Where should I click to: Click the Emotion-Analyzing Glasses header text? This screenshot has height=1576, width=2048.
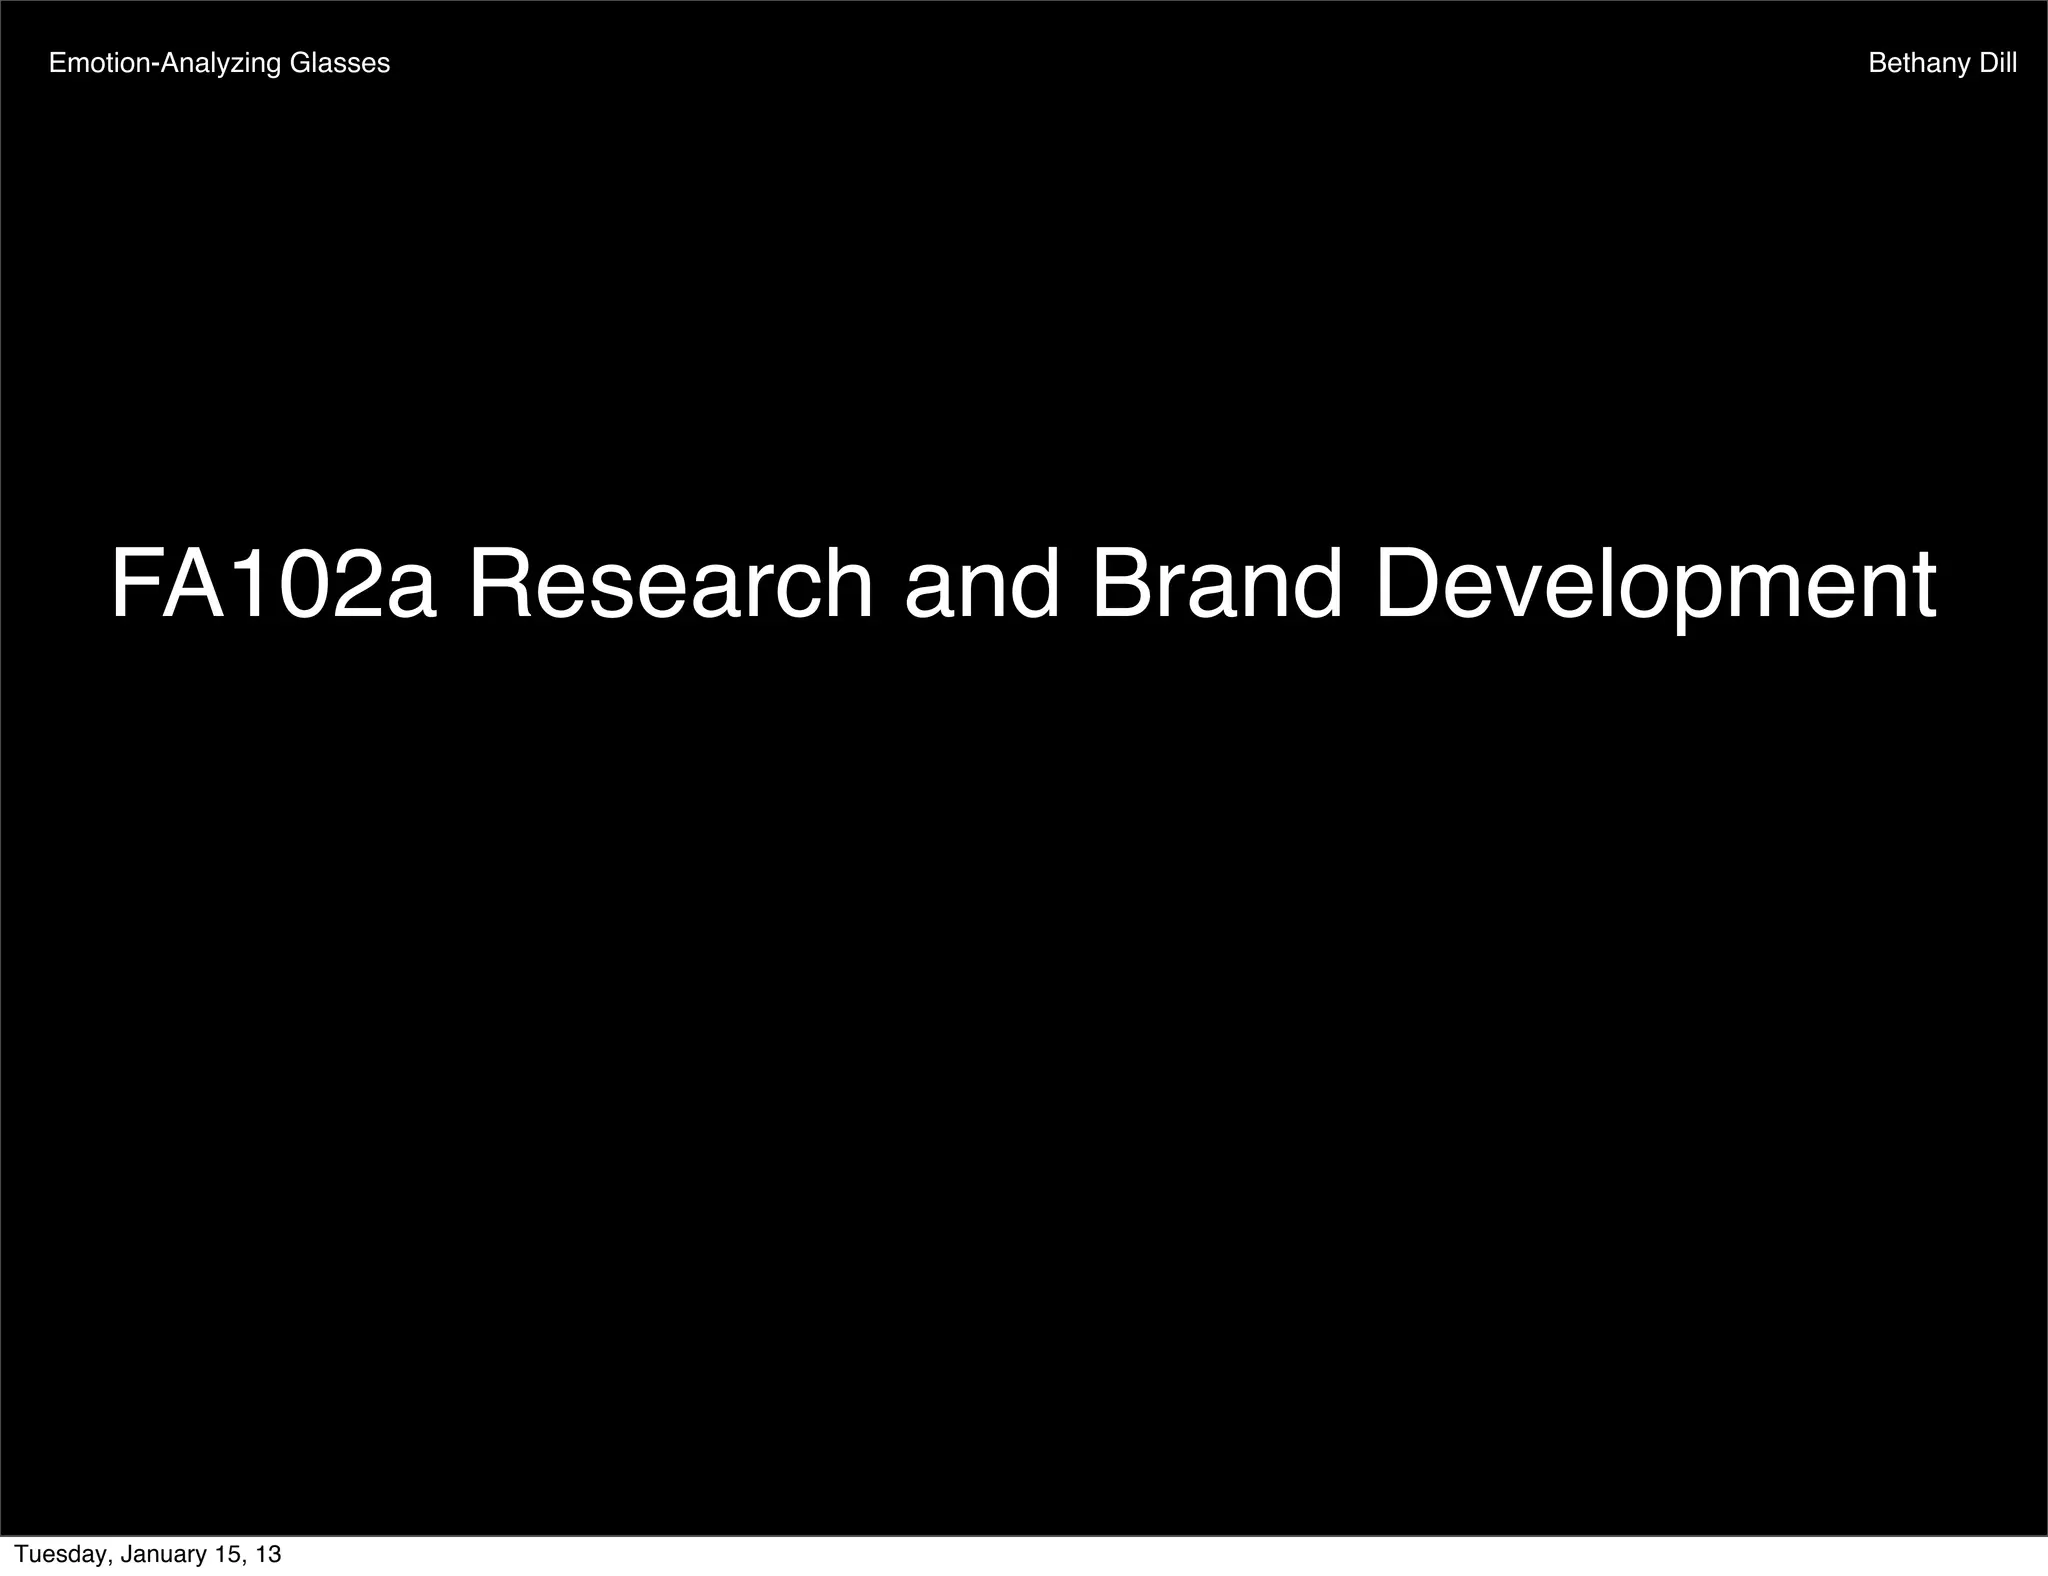coord(219,64)
